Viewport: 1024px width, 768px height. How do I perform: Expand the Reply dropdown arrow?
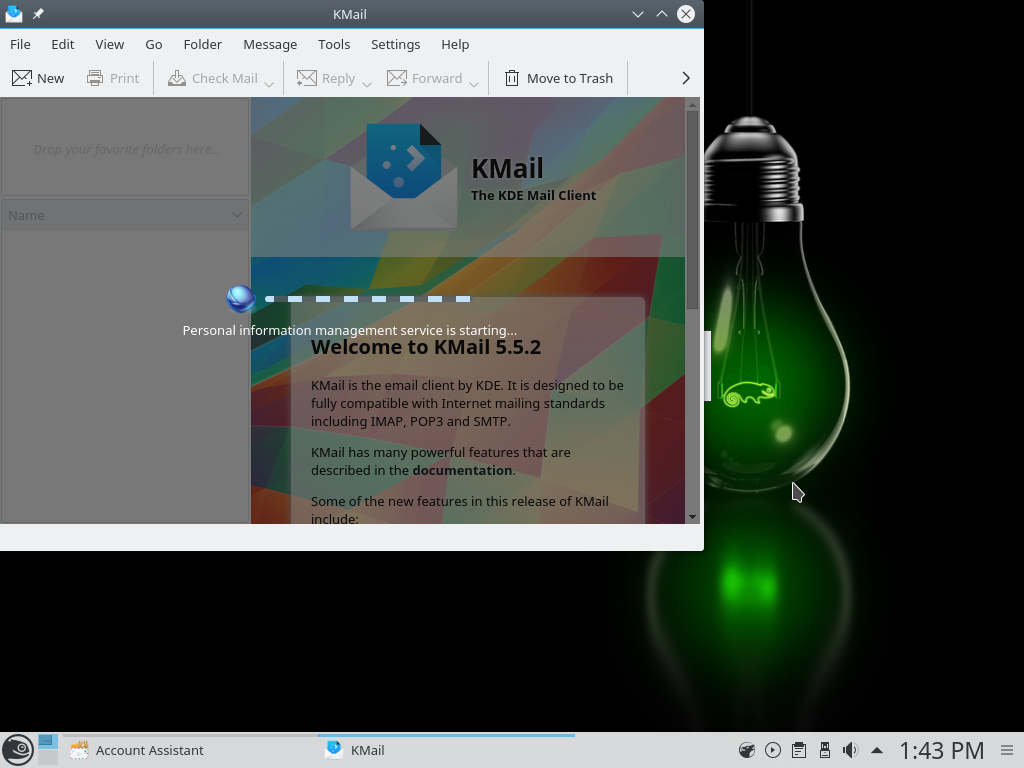pyautogui.click(x=367, y=84)
